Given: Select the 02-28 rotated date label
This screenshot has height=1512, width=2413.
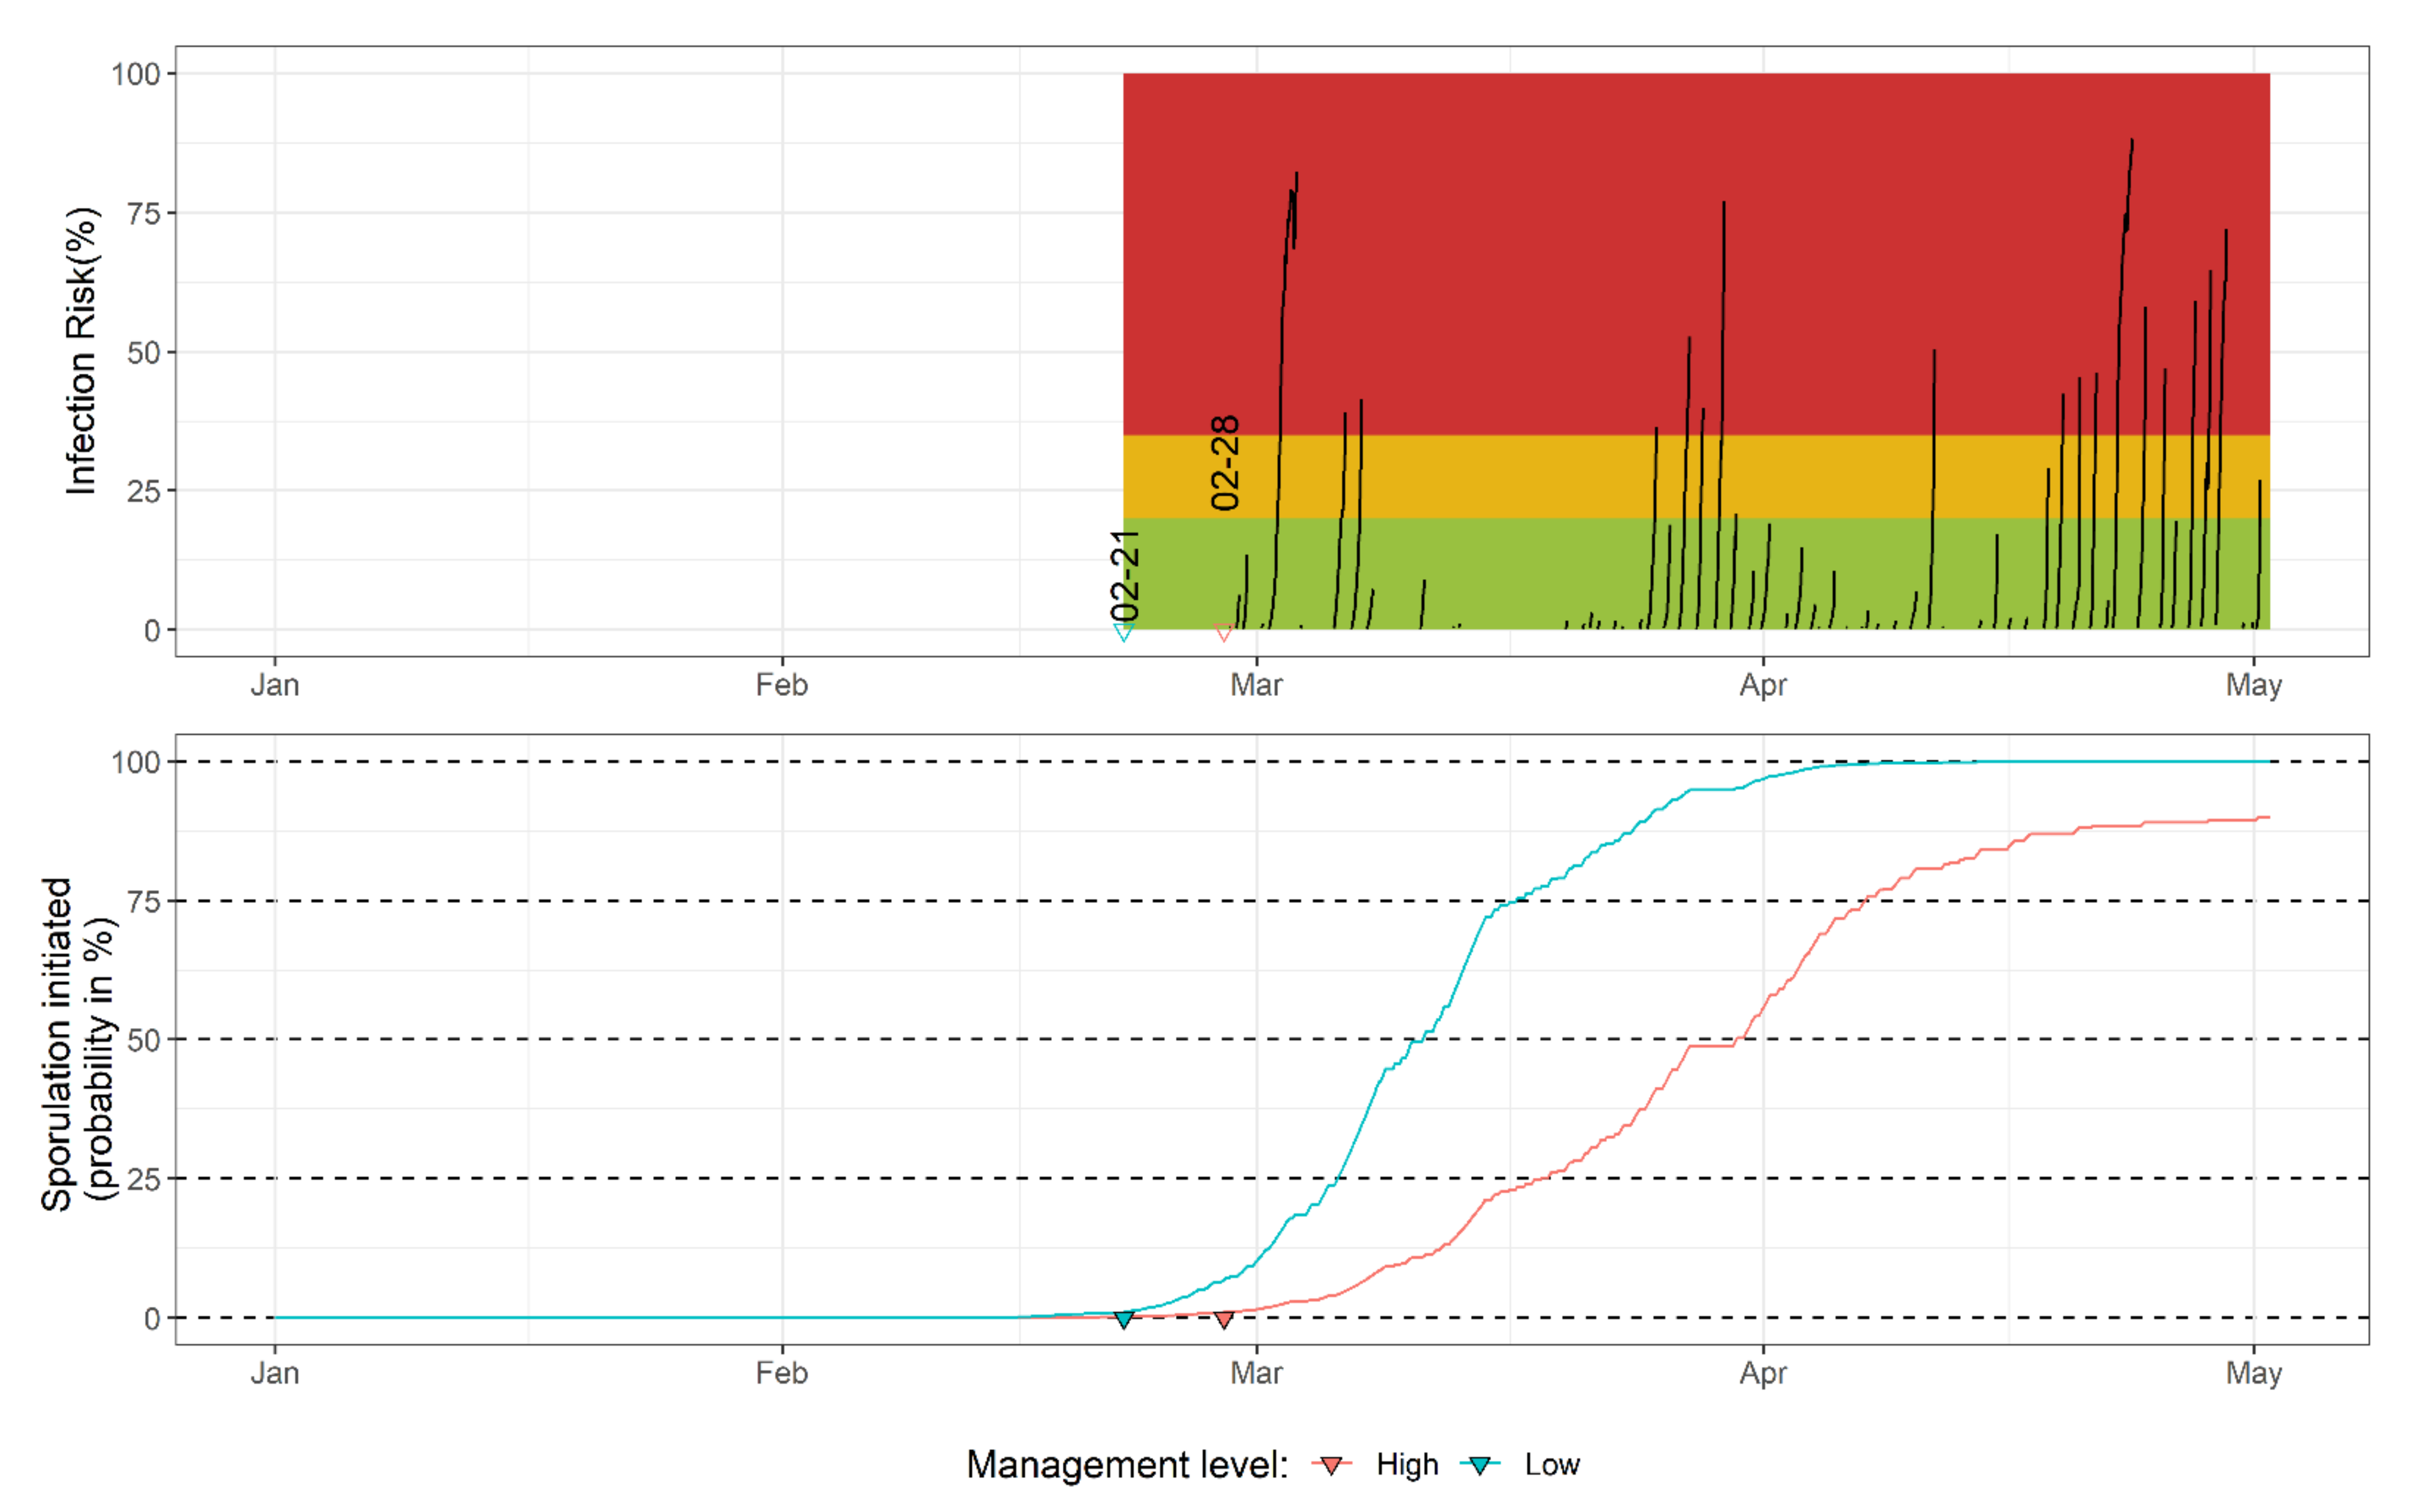Looking at the screenshot, I should click(1226, 463).
